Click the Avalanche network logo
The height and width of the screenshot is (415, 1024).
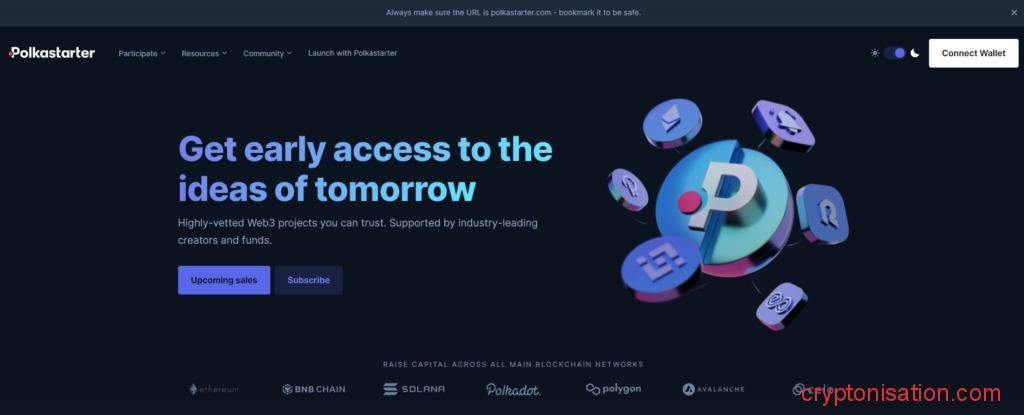[713, 389]
